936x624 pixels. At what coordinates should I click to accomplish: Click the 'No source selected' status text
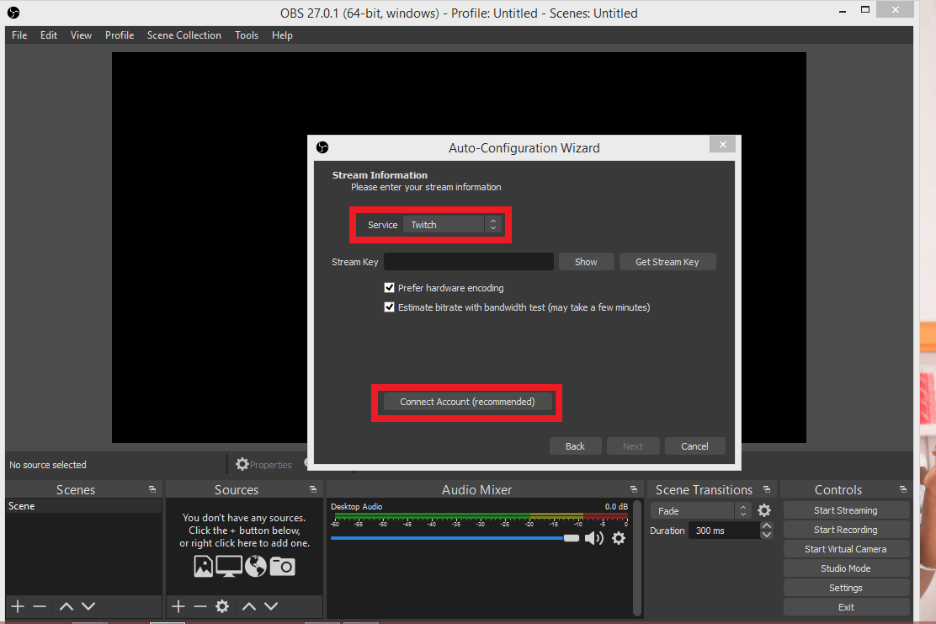(x=48, y=465)
